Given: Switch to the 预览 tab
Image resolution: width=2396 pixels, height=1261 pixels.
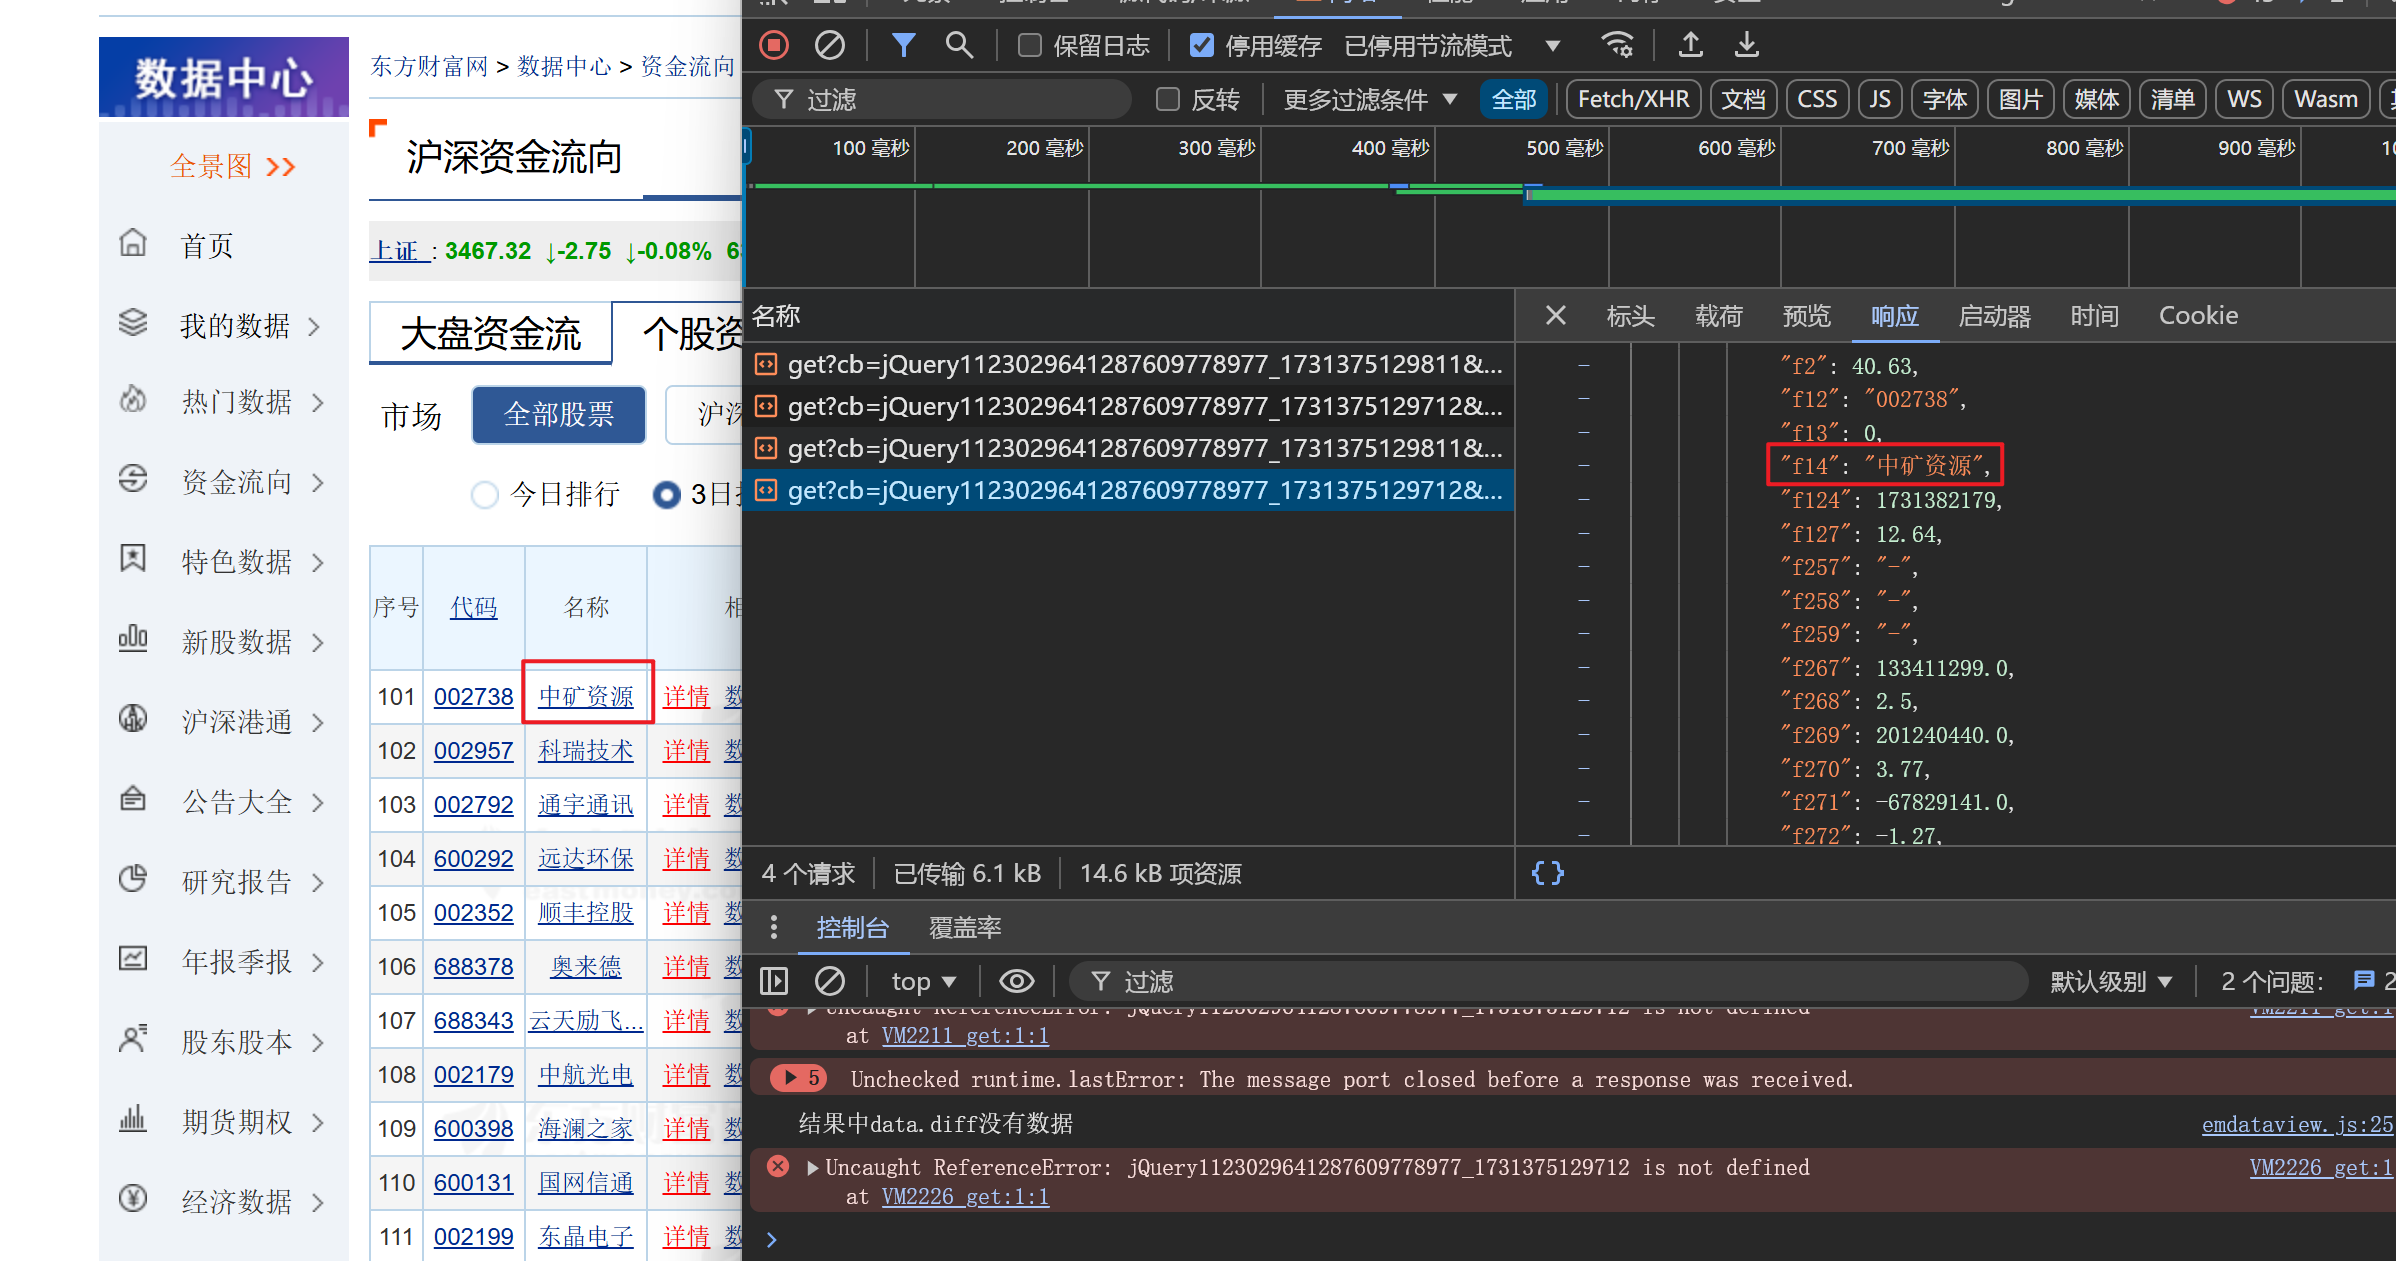Looking at the screenshot, I should [x=1806, y=316].
